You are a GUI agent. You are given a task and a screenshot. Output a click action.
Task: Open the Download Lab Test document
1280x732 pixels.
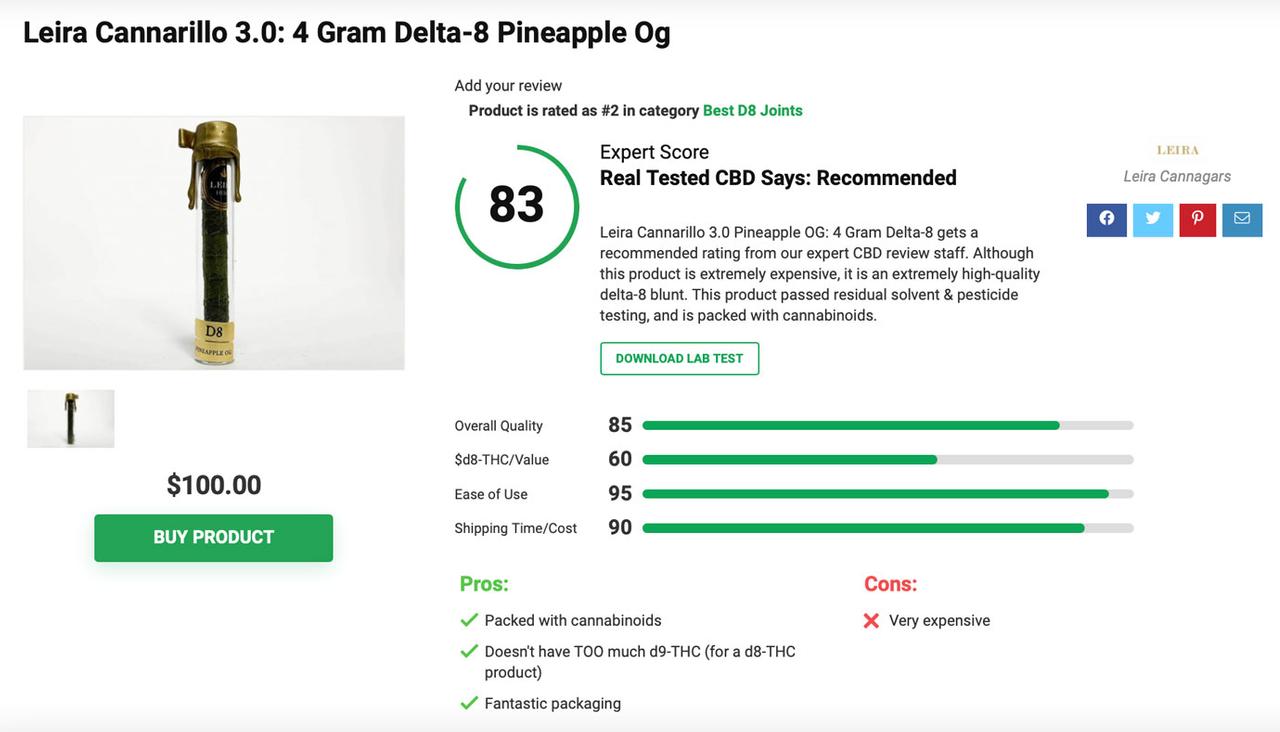(679, 357)
